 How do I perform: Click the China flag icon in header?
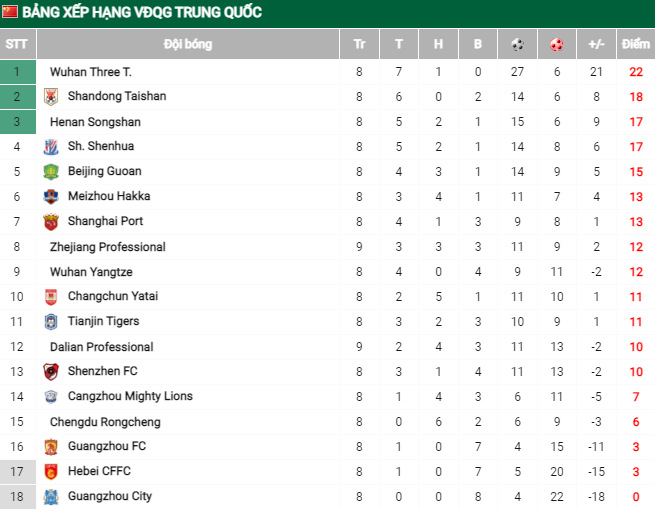tap(11, 12)
